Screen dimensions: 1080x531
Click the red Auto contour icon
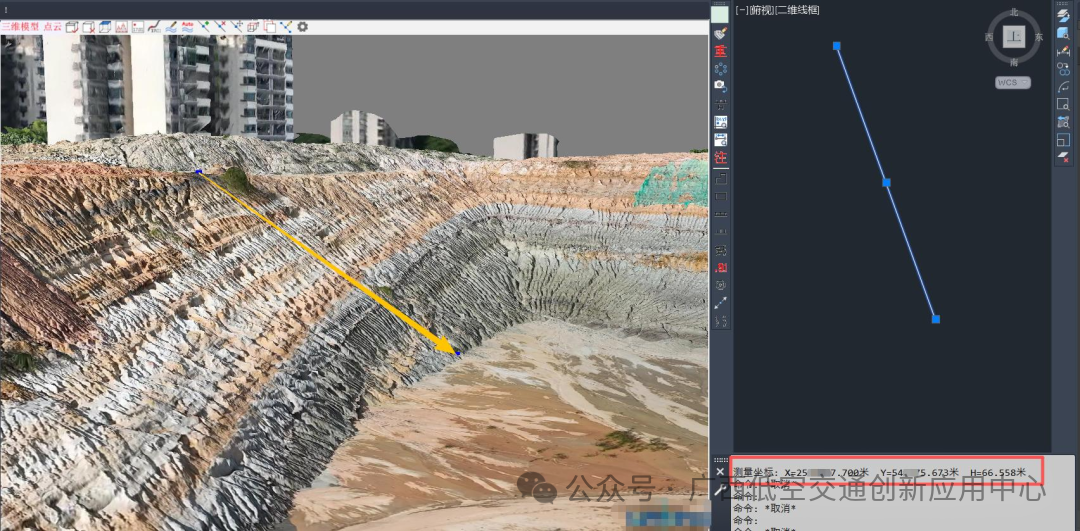click(x=187, y=27)
